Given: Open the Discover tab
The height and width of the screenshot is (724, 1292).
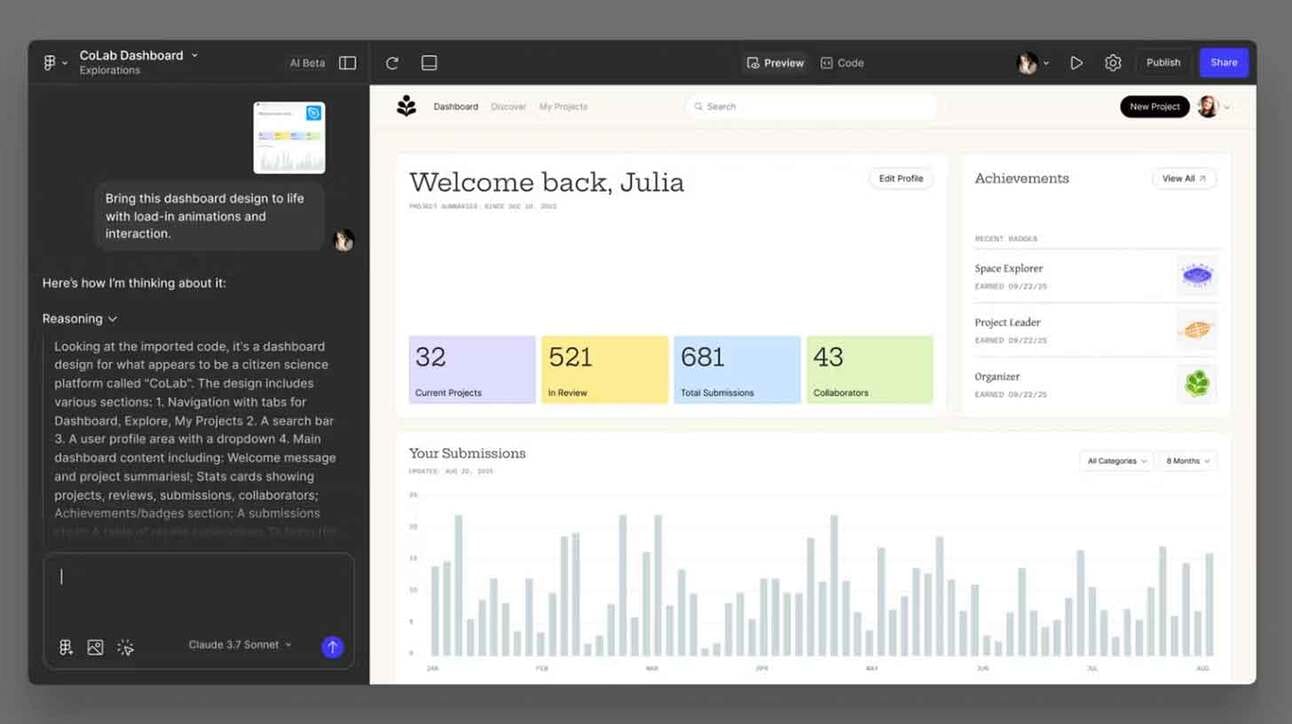Looking at the screenshot, I should [x=508, y=107].
